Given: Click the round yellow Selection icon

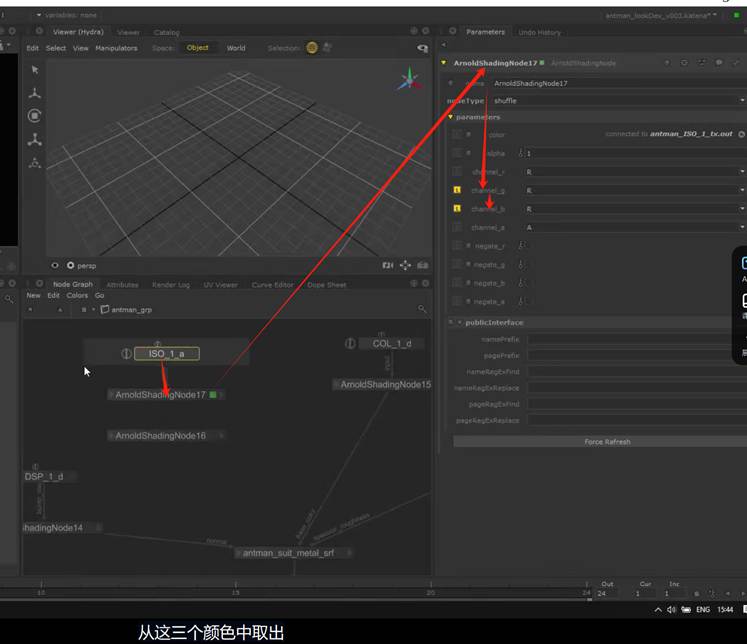Looking at the screenshot, I should (312, 48).
